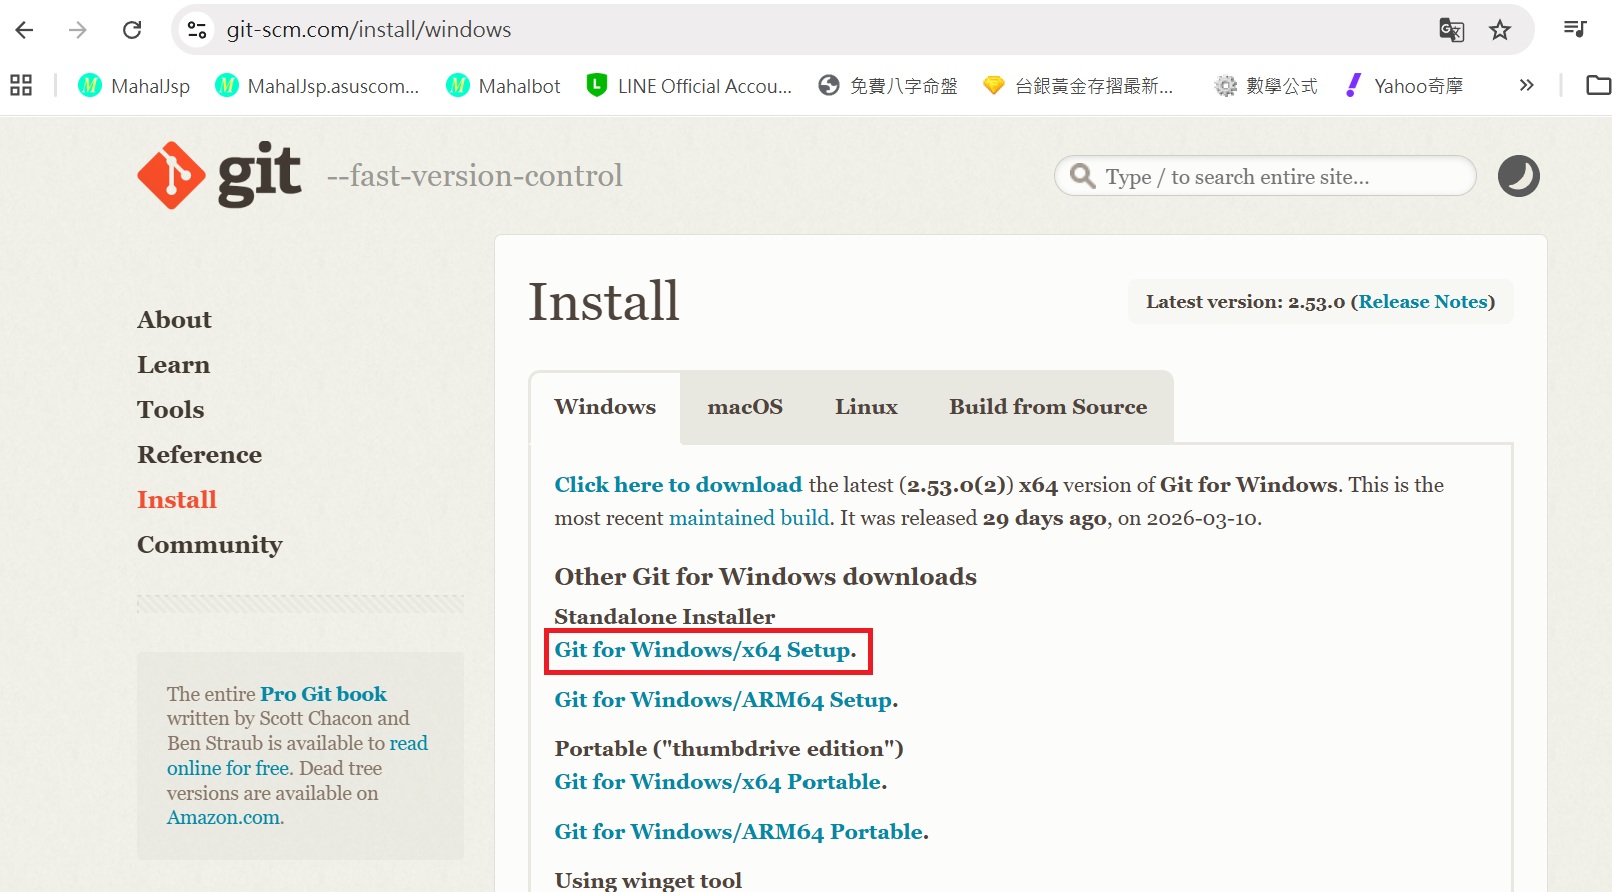Viewport: 1612px width, 892px height.
Task: Click the 'Click here to download' link
Action: point(678,485)
